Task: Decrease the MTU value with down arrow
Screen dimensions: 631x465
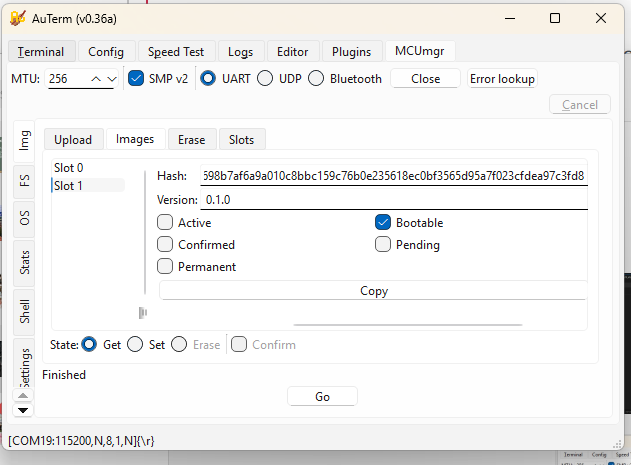Action: [111, 79]
